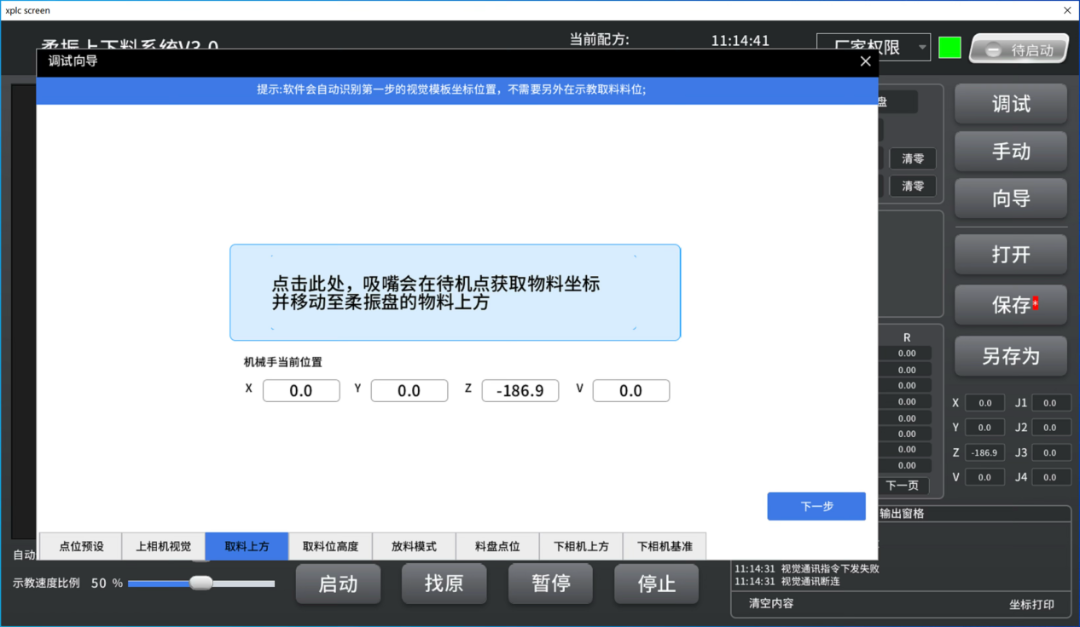Click the wizard Z field showing -186.9

pyautogui.click(x=520, y=391)
